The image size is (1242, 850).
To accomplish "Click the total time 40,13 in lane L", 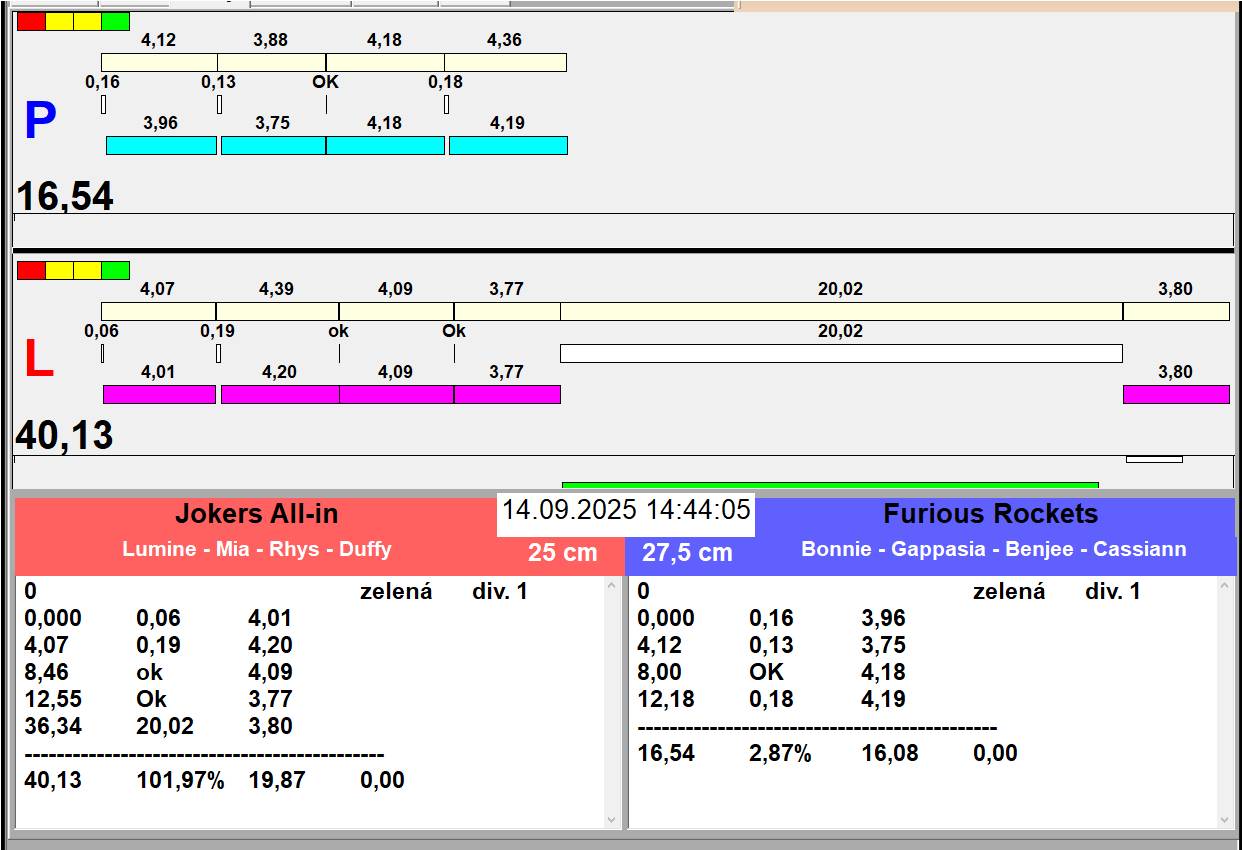I will coord(65,436).
